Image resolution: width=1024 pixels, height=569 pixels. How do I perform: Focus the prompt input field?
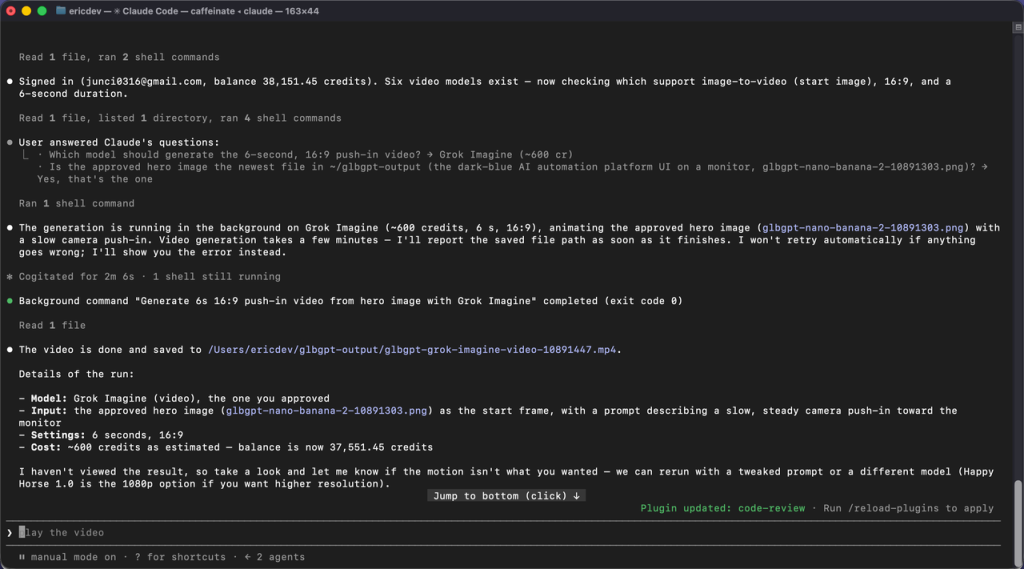pyautogui.click(x=503, y=532)
